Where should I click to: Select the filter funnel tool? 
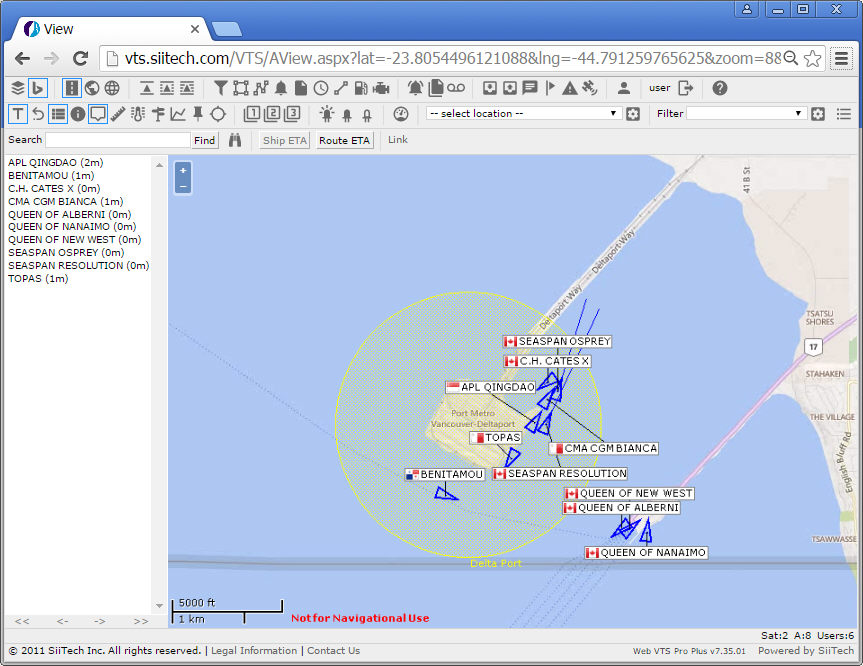pyautogui.click(x=220, y=88)
